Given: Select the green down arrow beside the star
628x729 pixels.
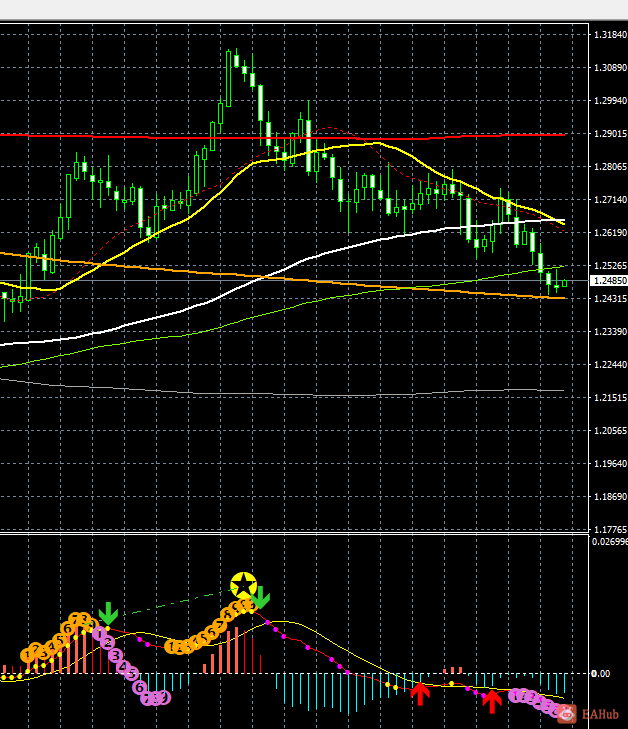Looking at the screenshot, I should click(261, 598).
